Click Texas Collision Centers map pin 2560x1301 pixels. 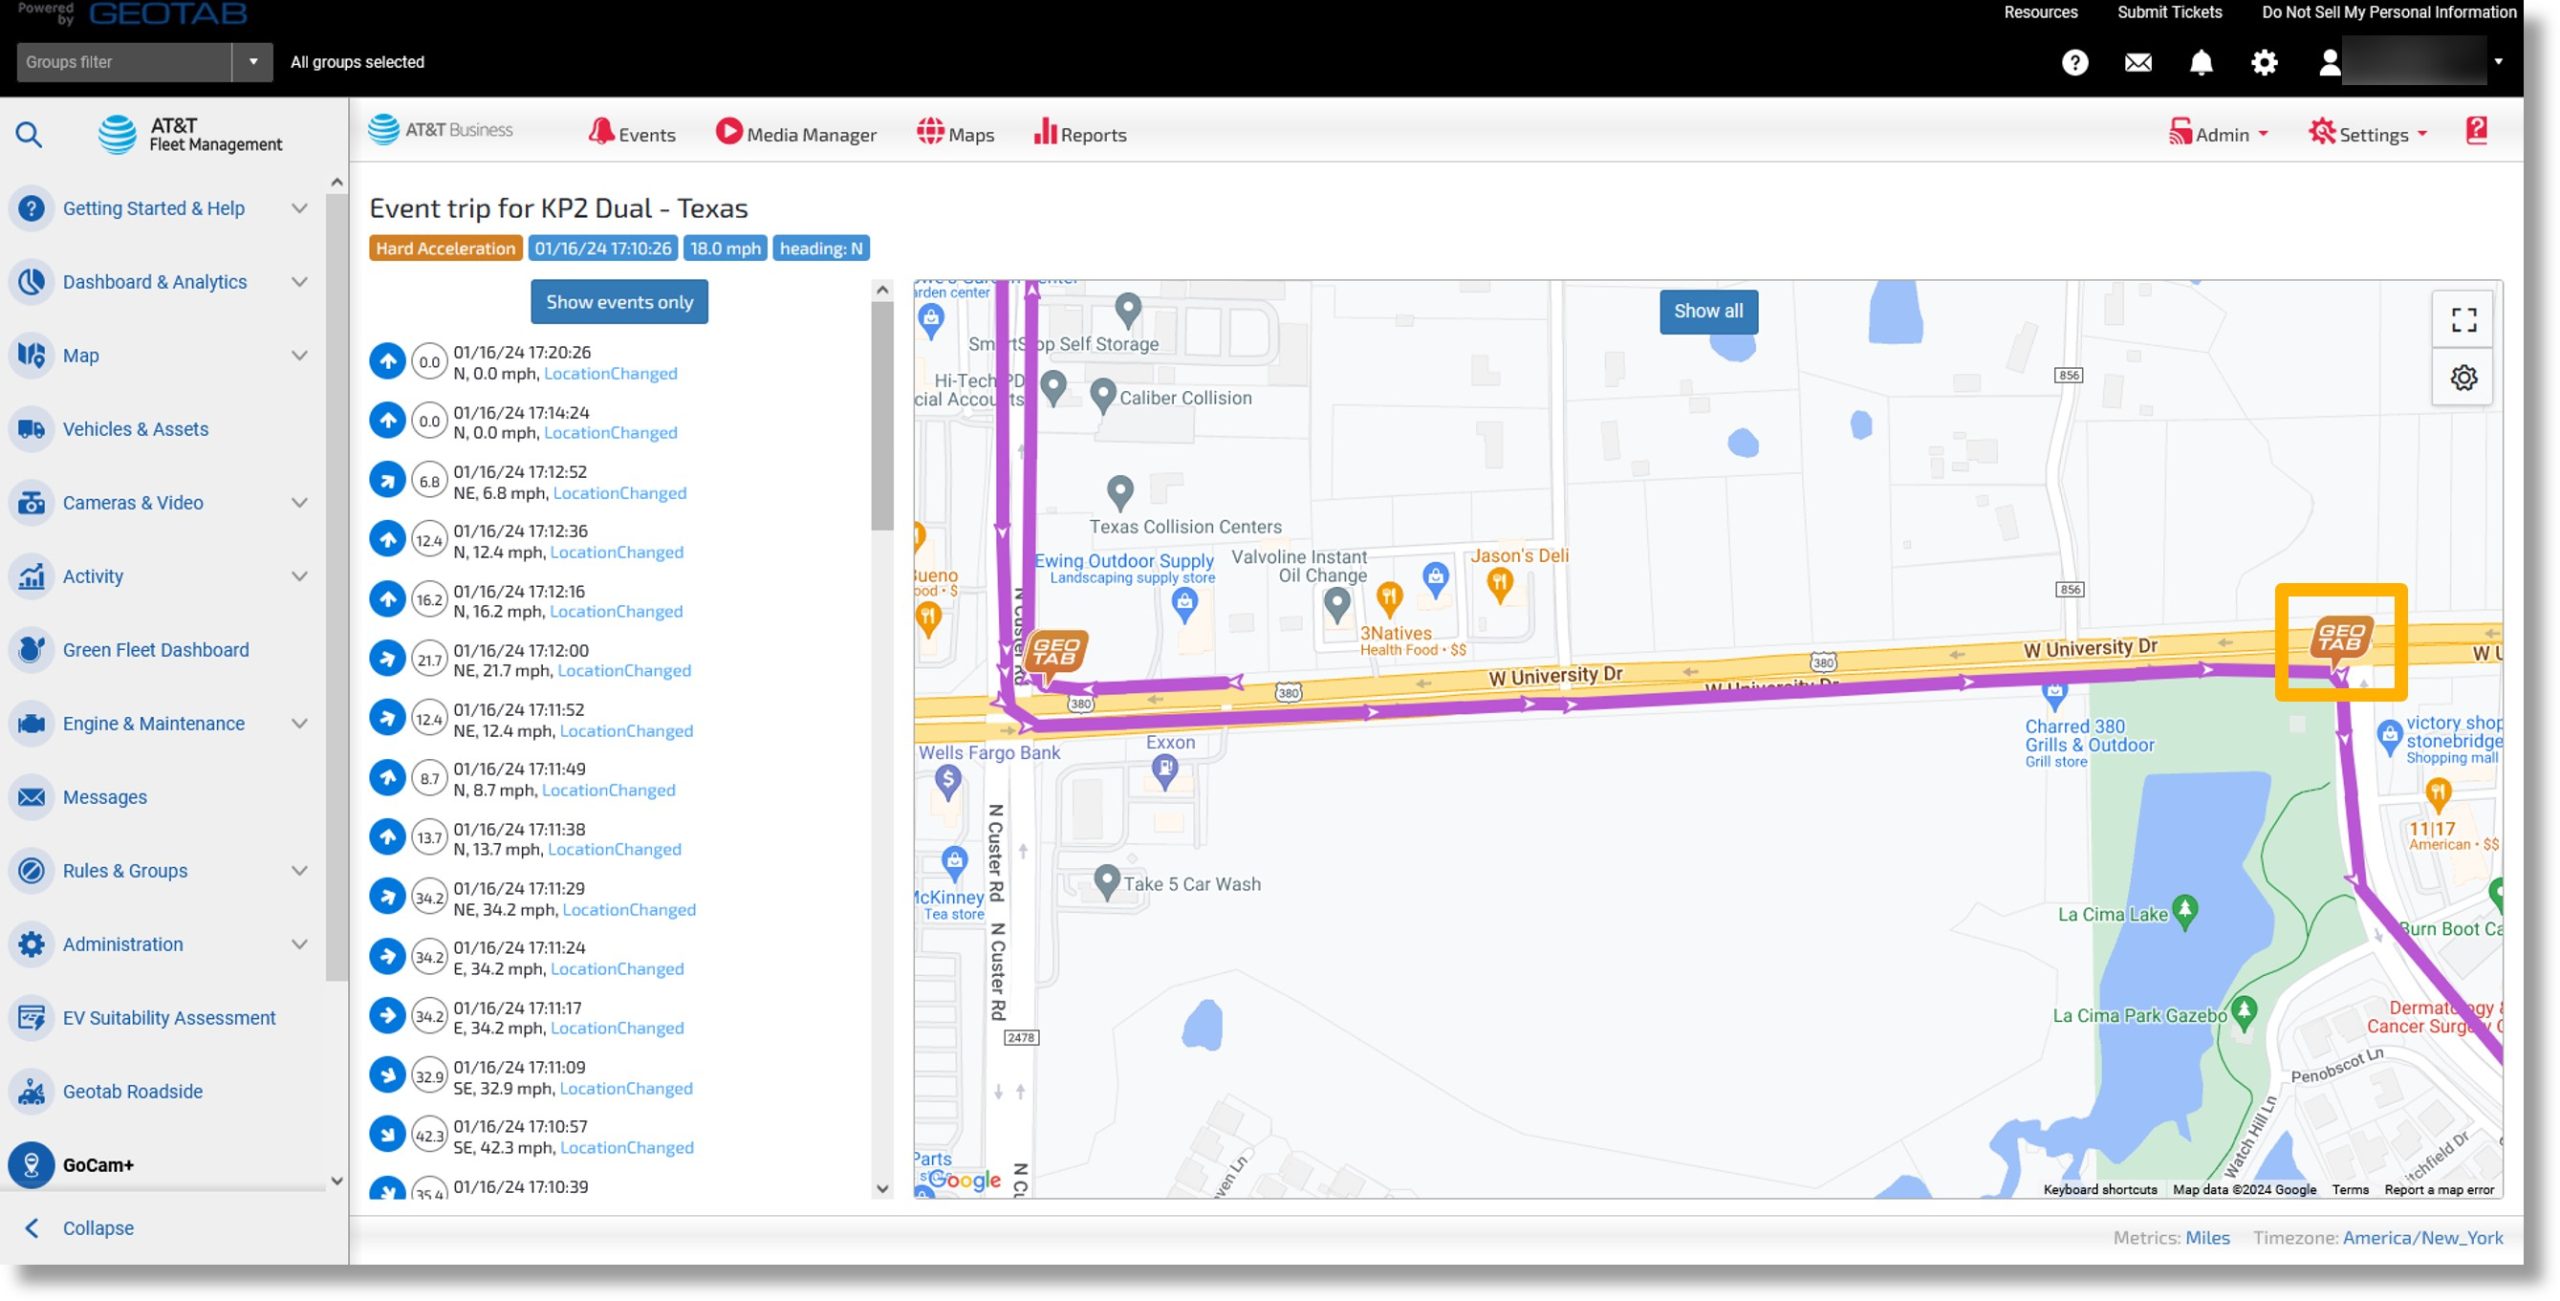(x=1120, y=492)
